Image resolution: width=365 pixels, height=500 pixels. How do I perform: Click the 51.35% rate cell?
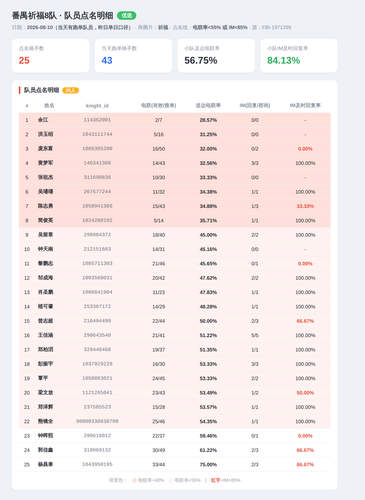coord(208,349)
